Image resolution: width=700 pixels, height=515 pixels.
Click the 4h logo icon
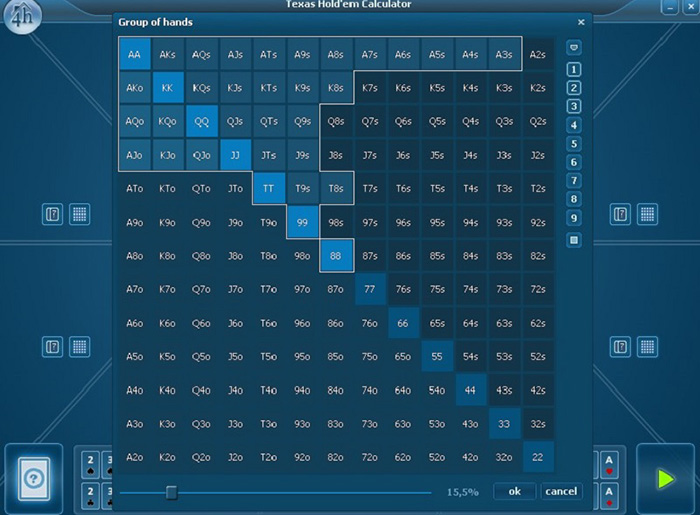tap(22, 16)
